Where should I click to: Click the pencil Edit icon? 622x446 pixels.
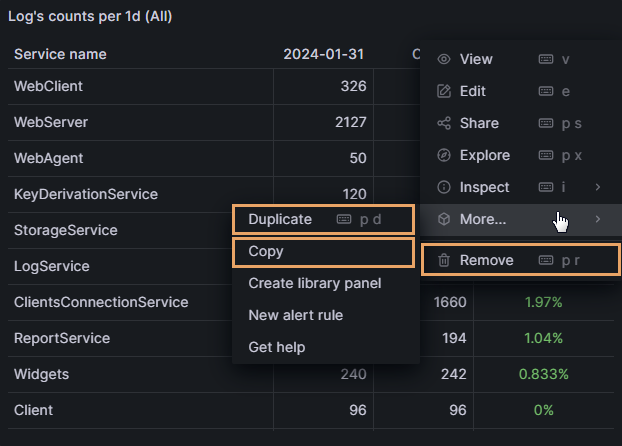pos(445,91)
